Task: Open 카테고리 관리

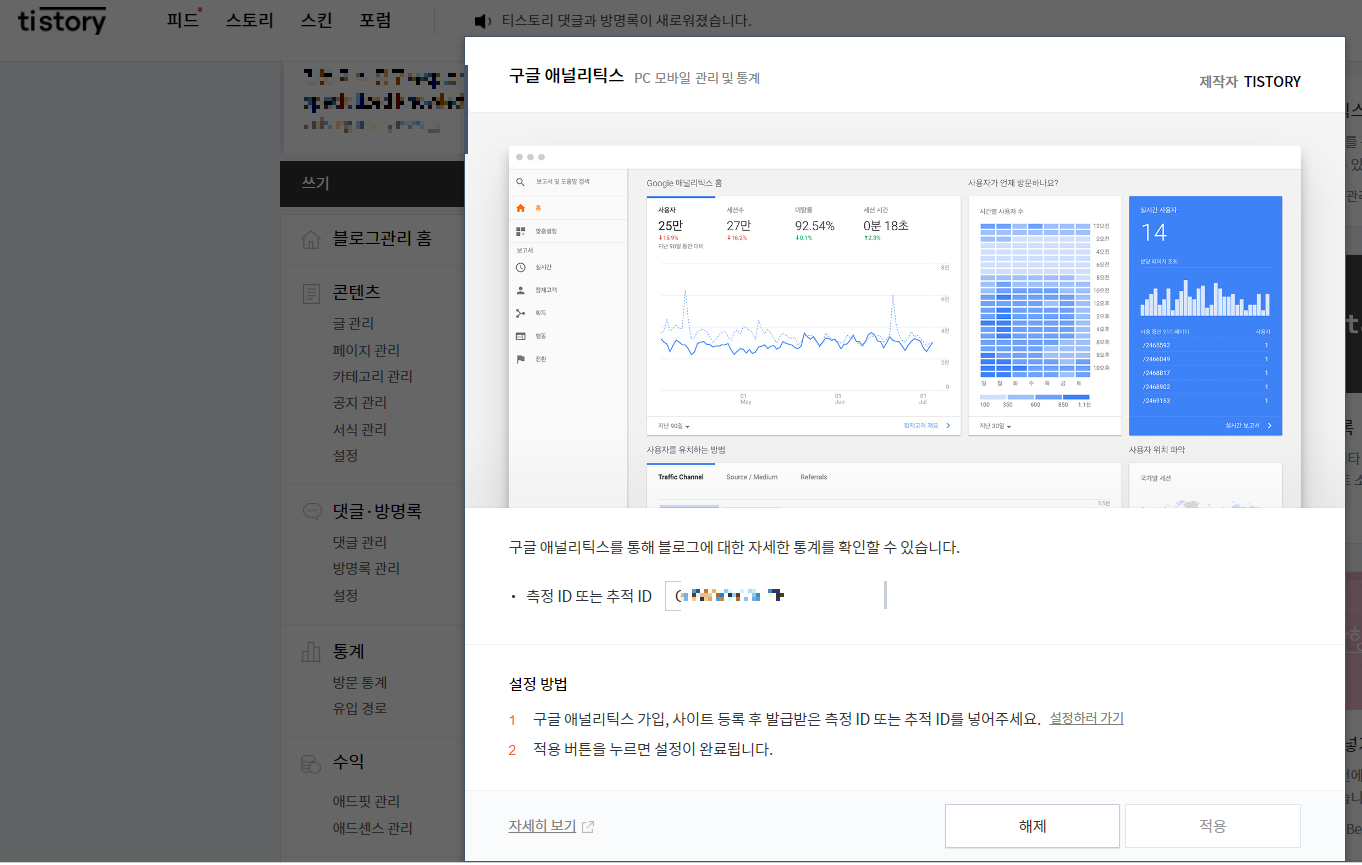Action: 373,377
